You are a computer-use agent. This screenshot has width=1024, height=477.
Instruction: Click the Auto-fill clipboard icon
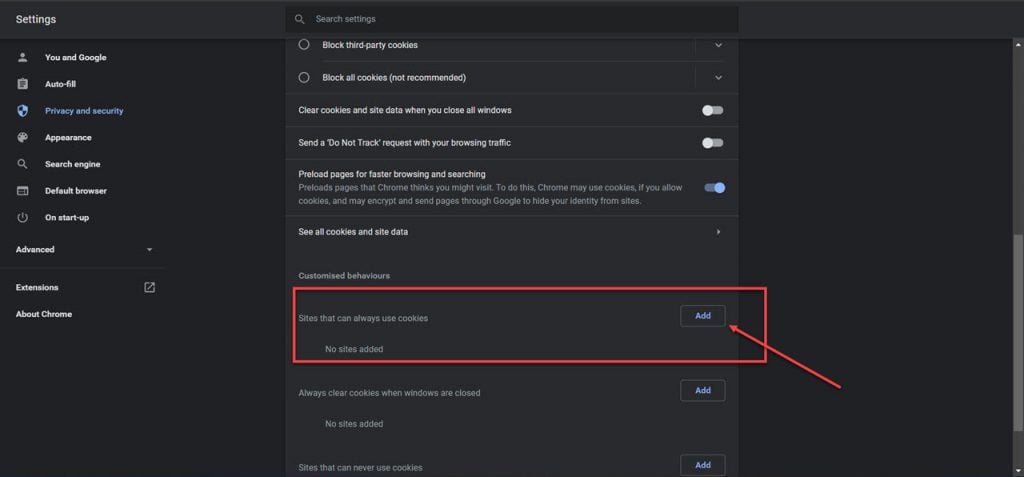point(22,84)
